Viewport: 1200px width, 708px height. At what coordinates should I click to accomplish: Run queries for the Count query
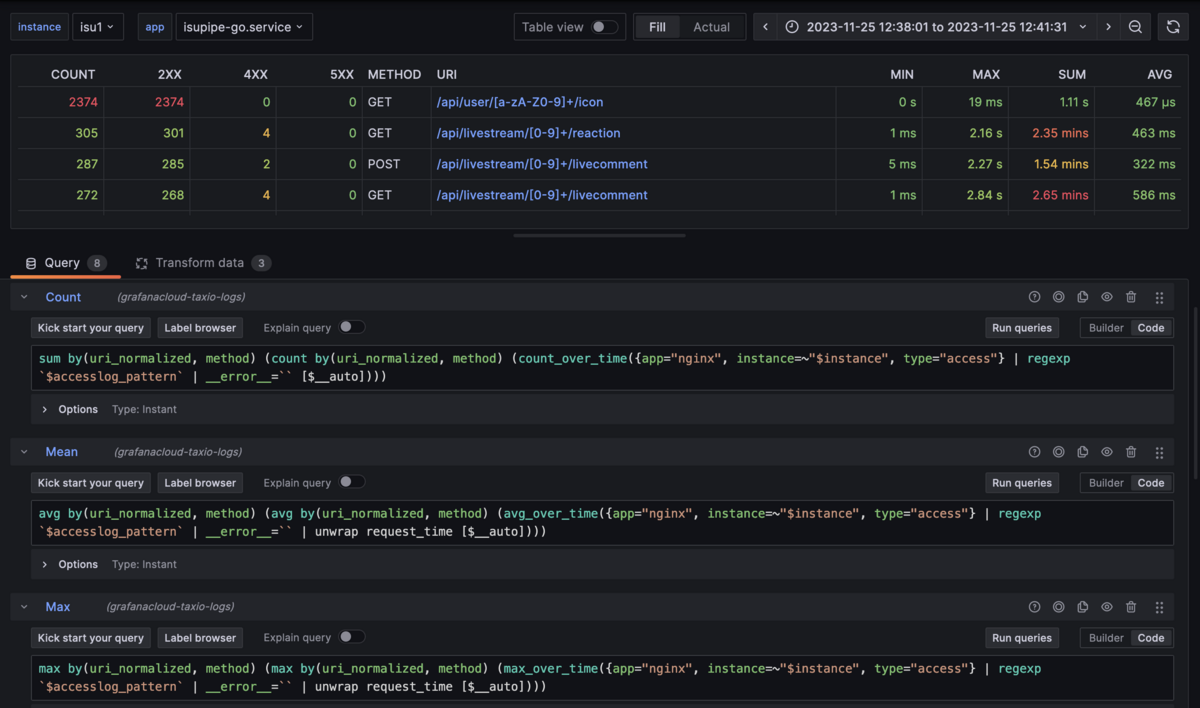point(1022,327)
